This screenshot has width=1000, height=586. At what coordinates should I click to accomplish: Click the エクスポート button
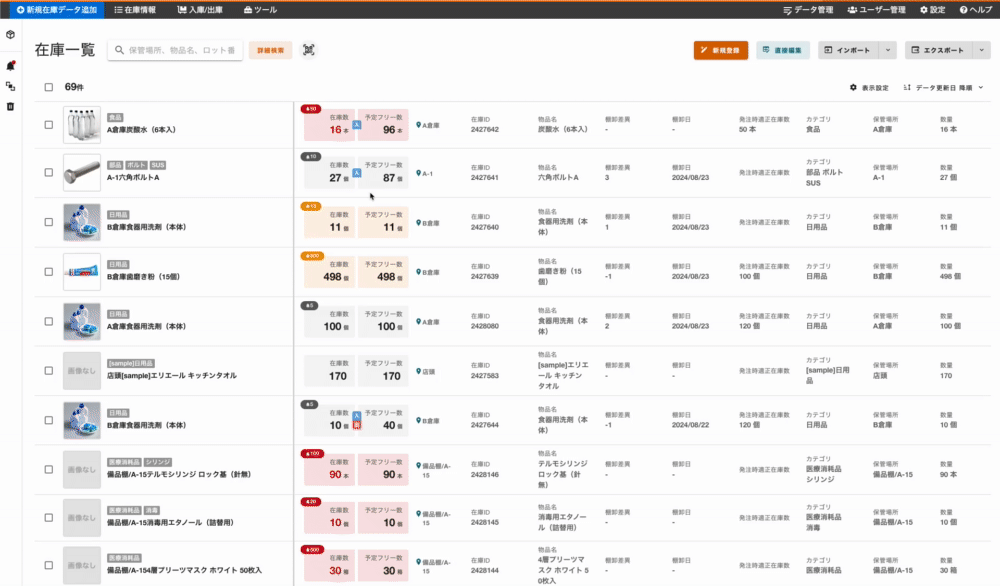tap(939, 50)
